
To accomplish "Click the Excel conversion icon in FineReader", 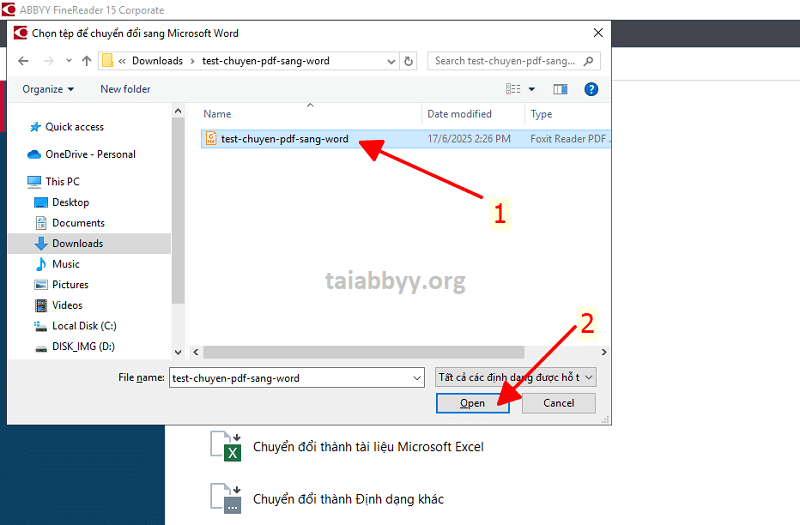I will 226,447.
